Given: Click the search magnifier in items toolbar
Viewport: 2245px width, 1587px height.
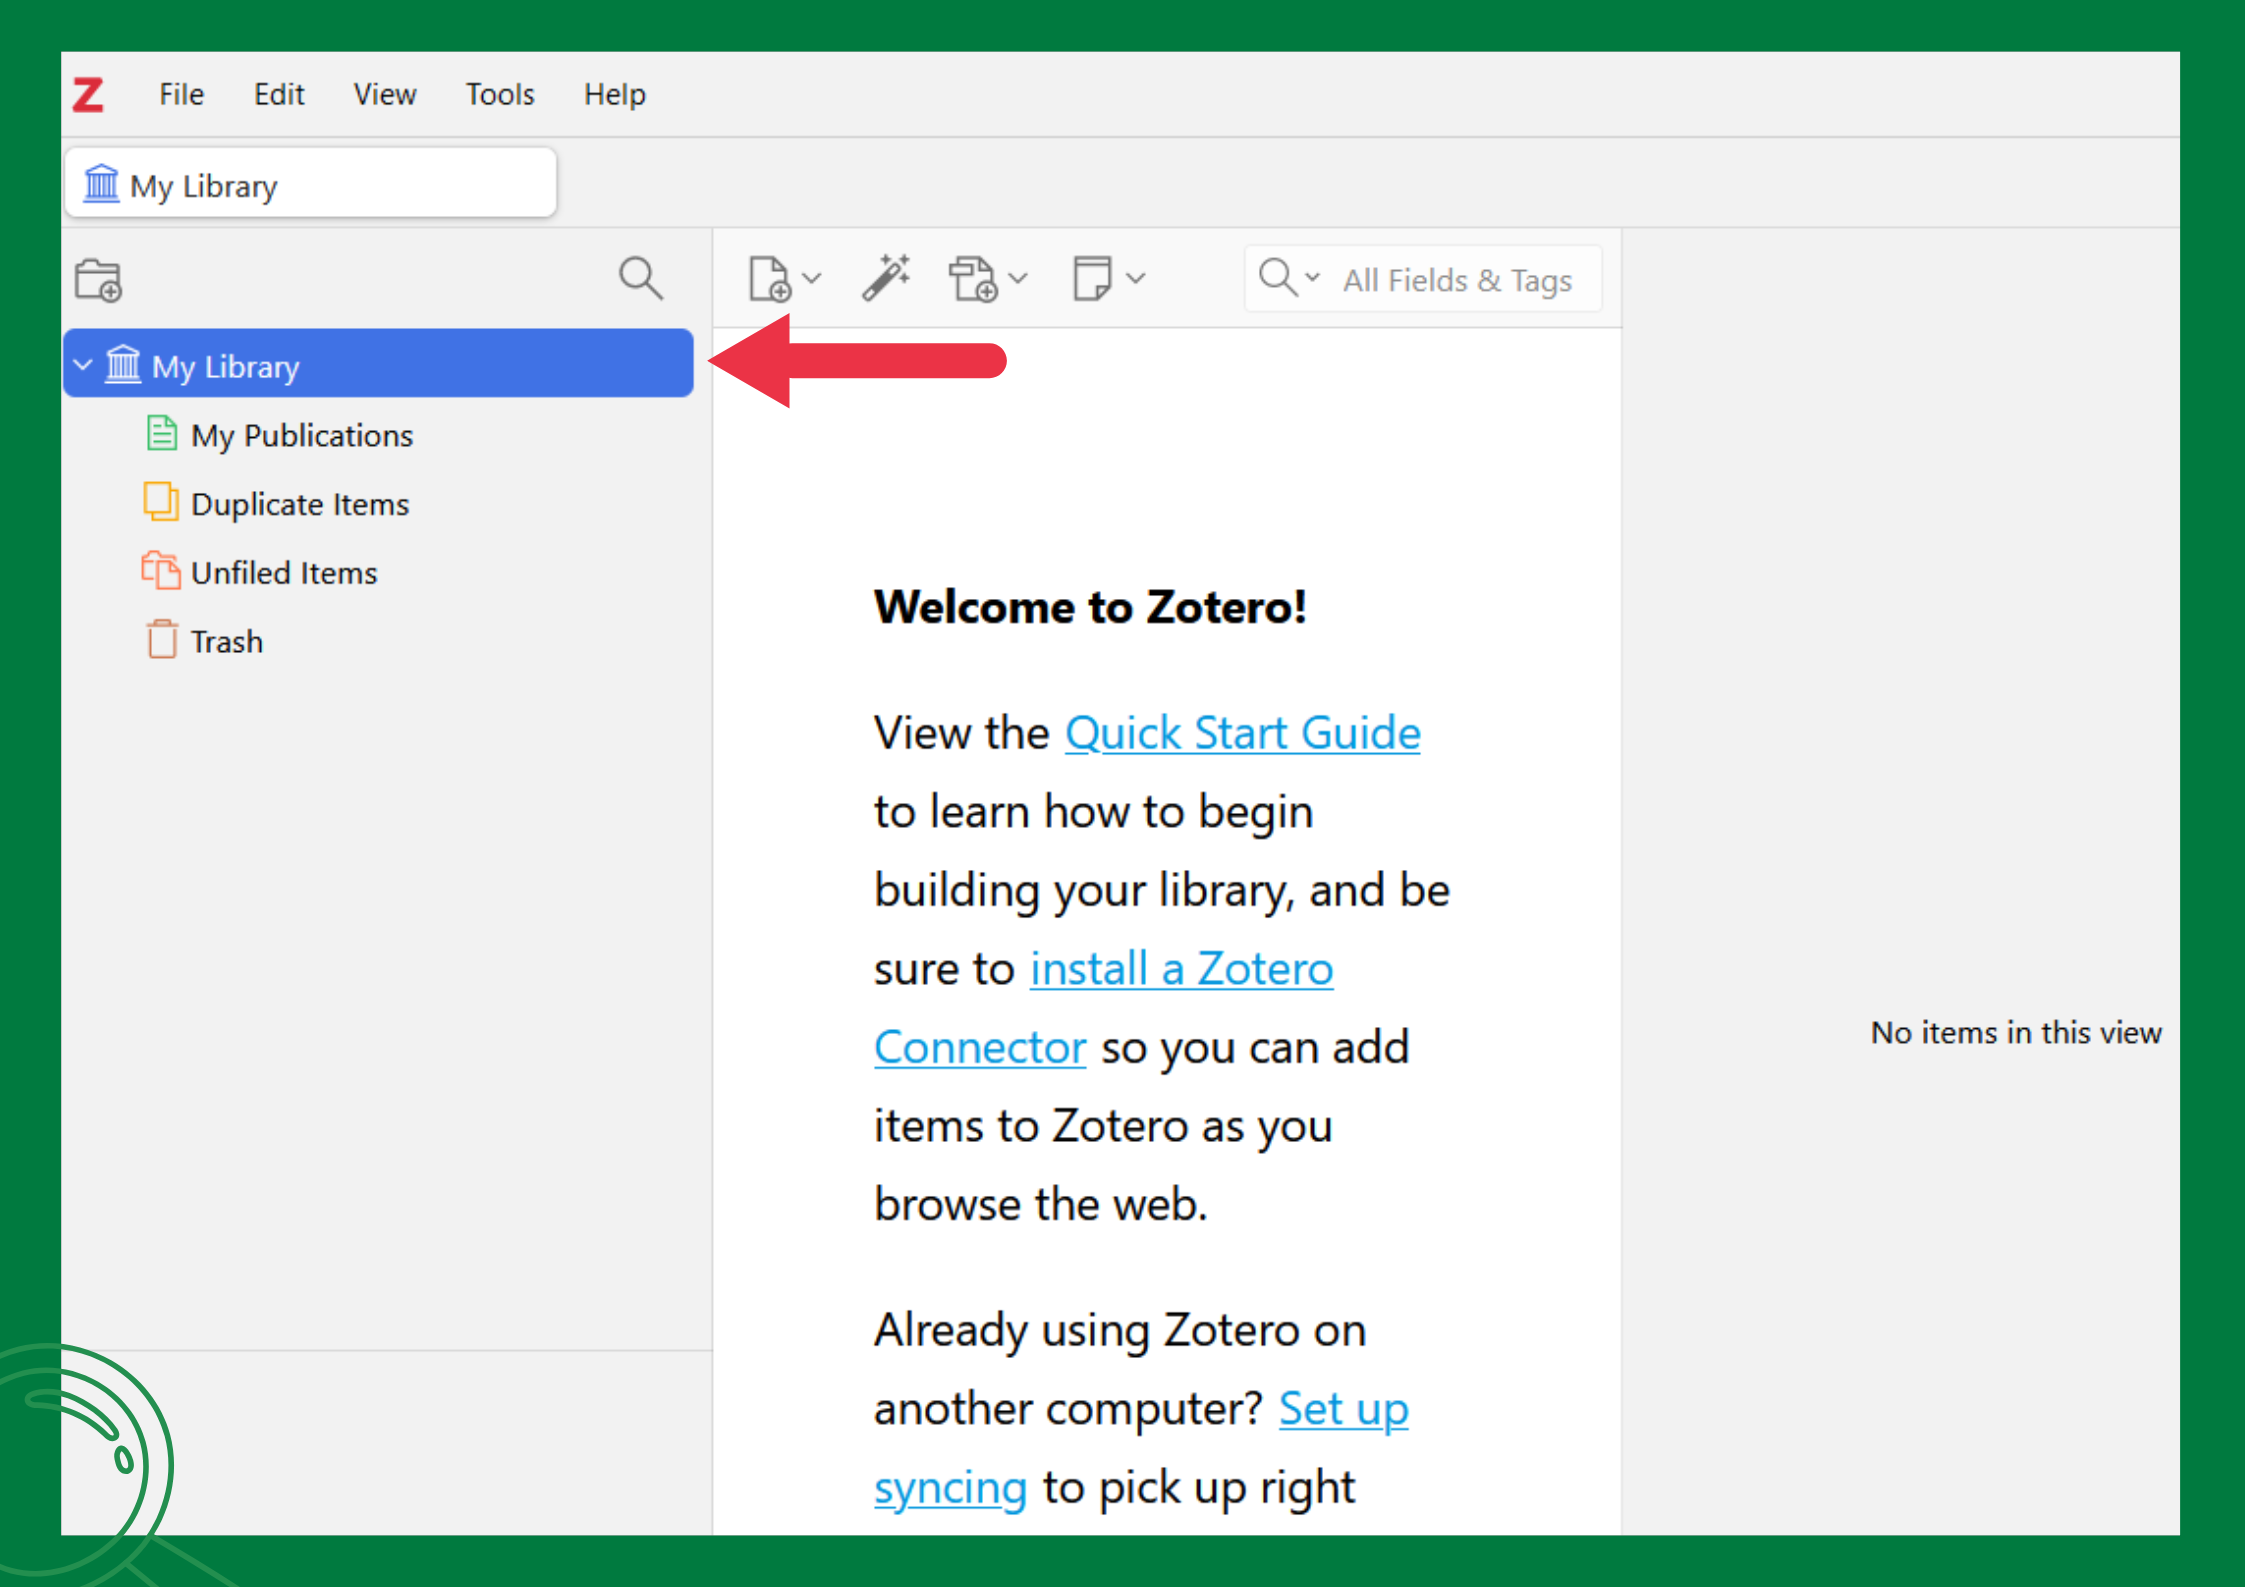Looking at the screenshot, I should click(x=1278, y=277).
